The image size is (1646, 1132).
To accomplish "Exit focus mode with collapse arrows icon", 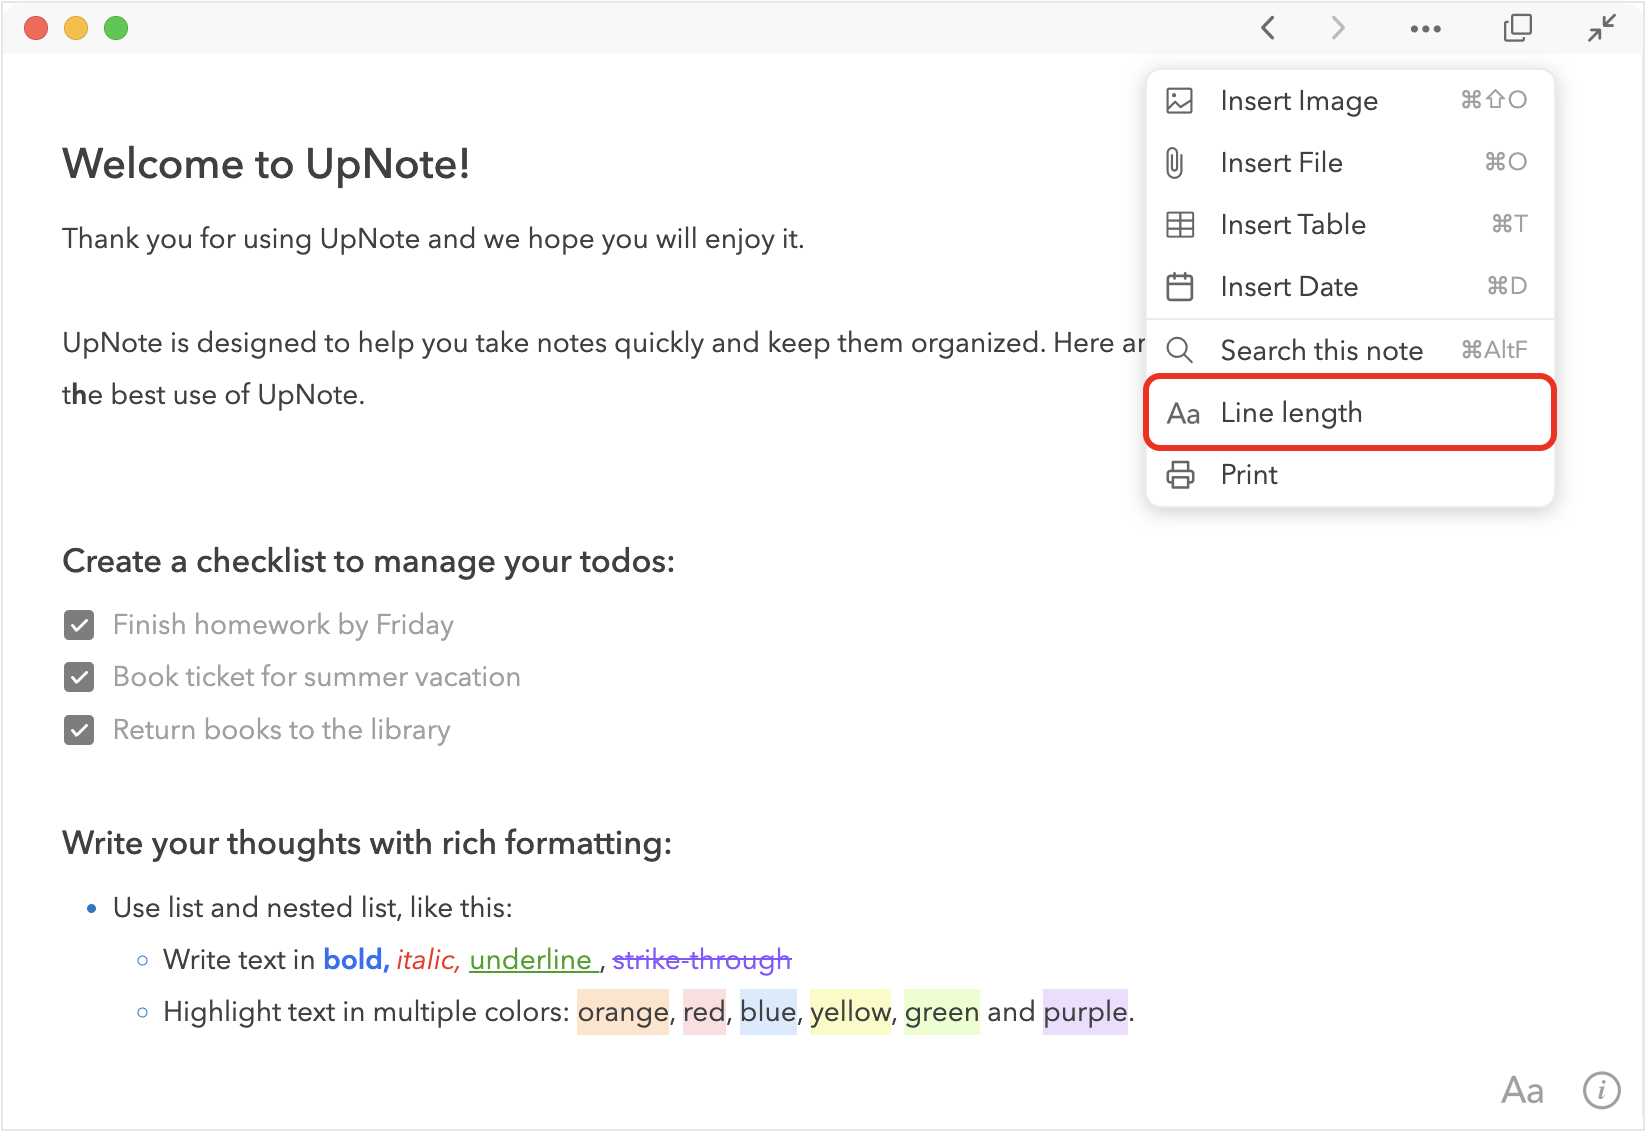I will click(1601, 28).
